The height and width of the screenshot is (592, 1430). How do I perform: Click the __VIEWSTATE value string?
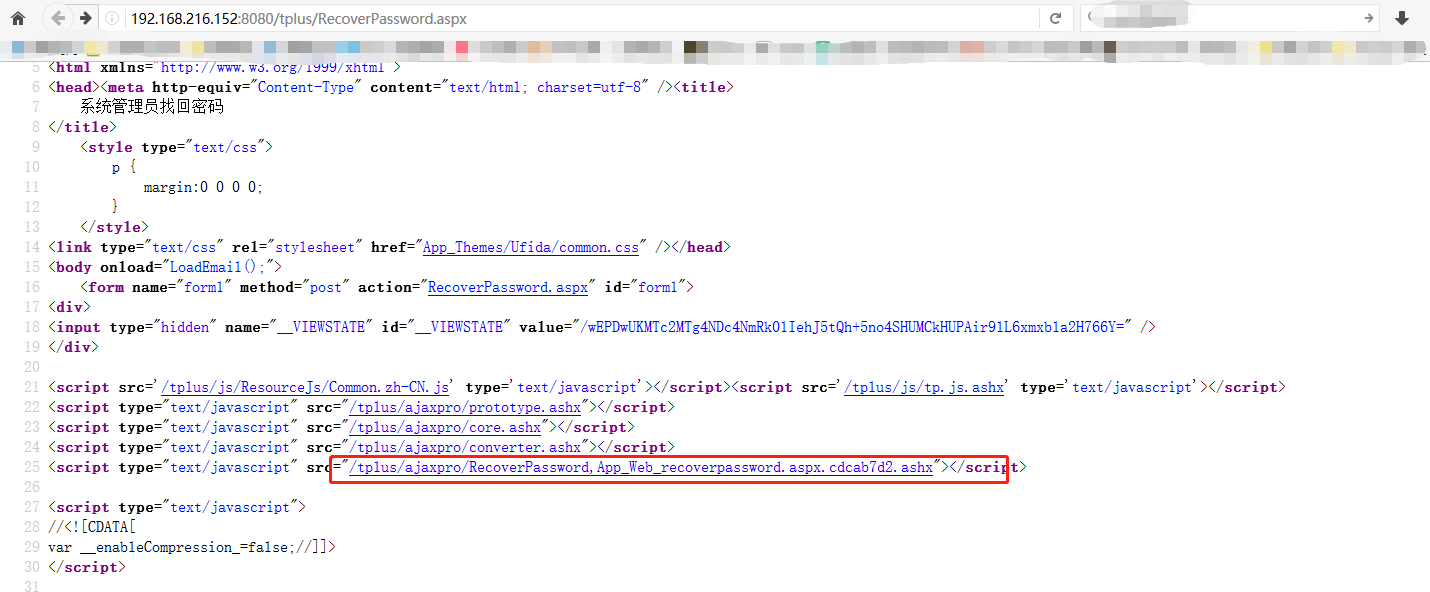(848, 327)
